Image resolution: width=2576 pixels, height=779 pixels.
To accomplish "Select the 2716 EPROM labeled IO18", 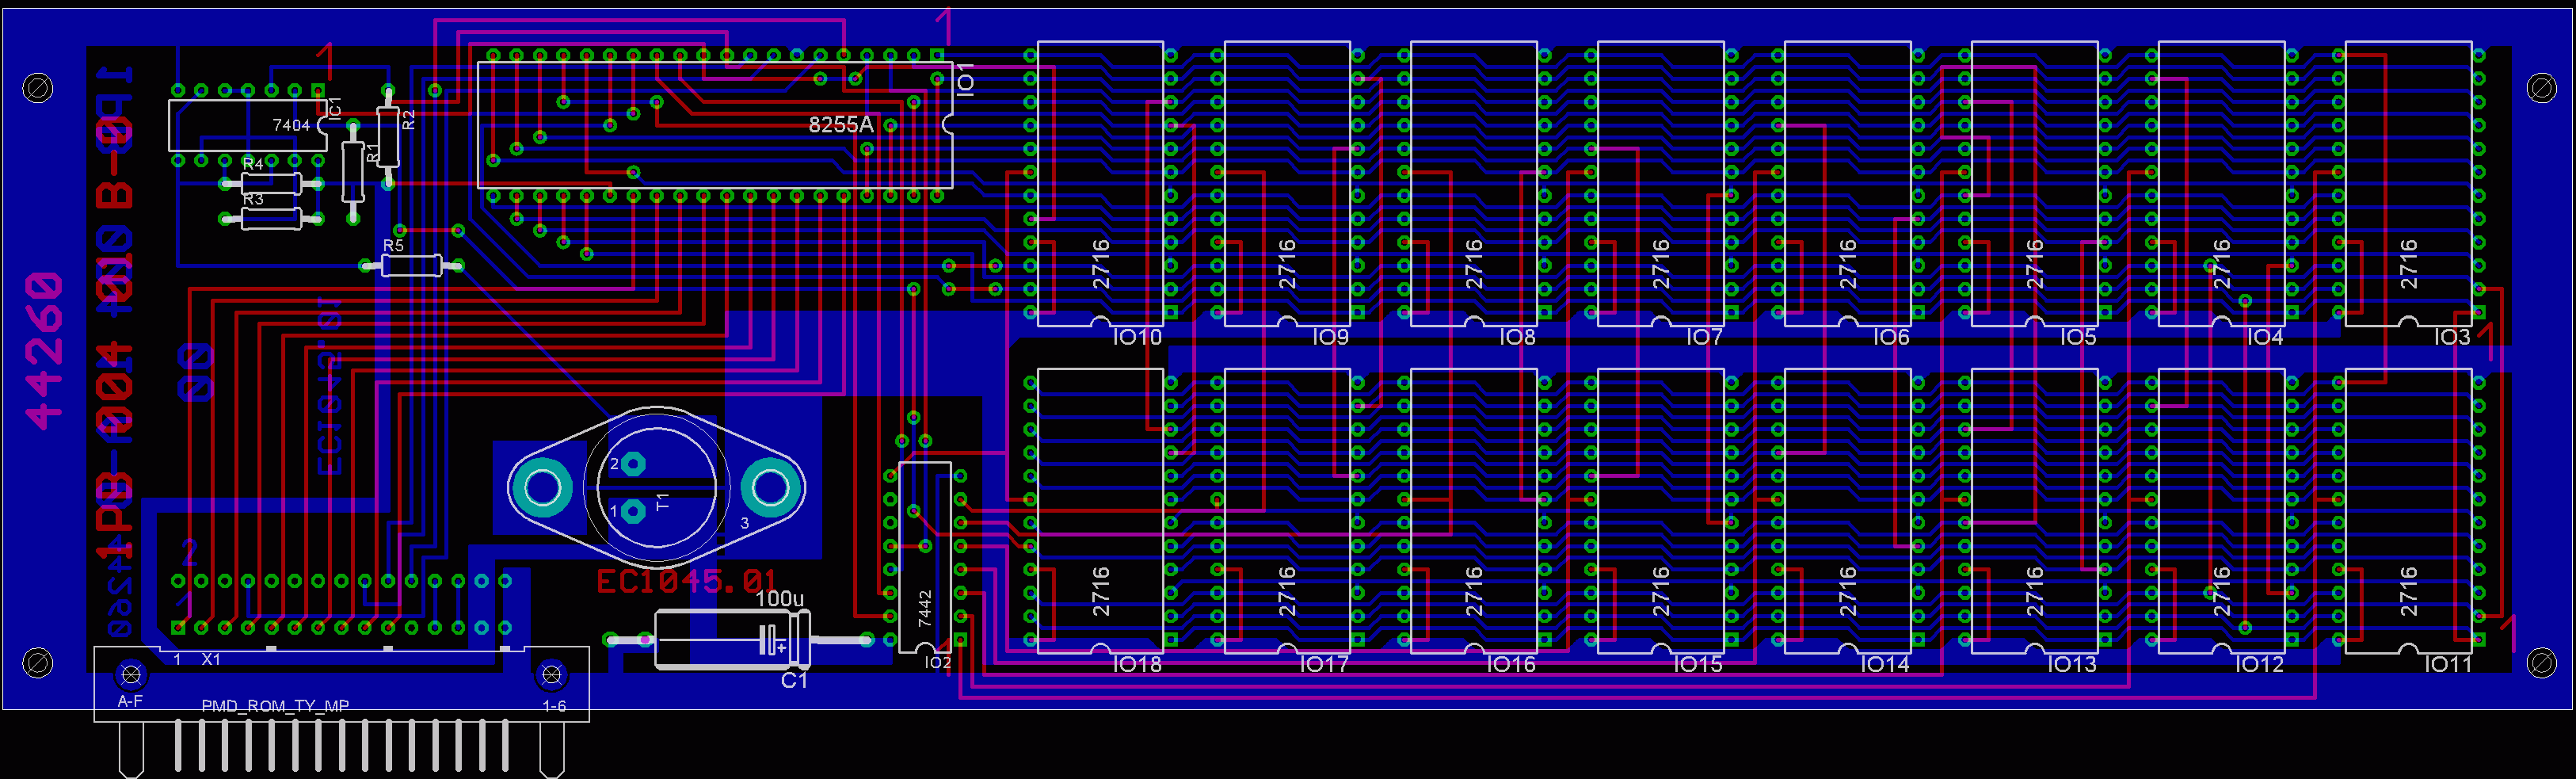I will point(1100,510).
